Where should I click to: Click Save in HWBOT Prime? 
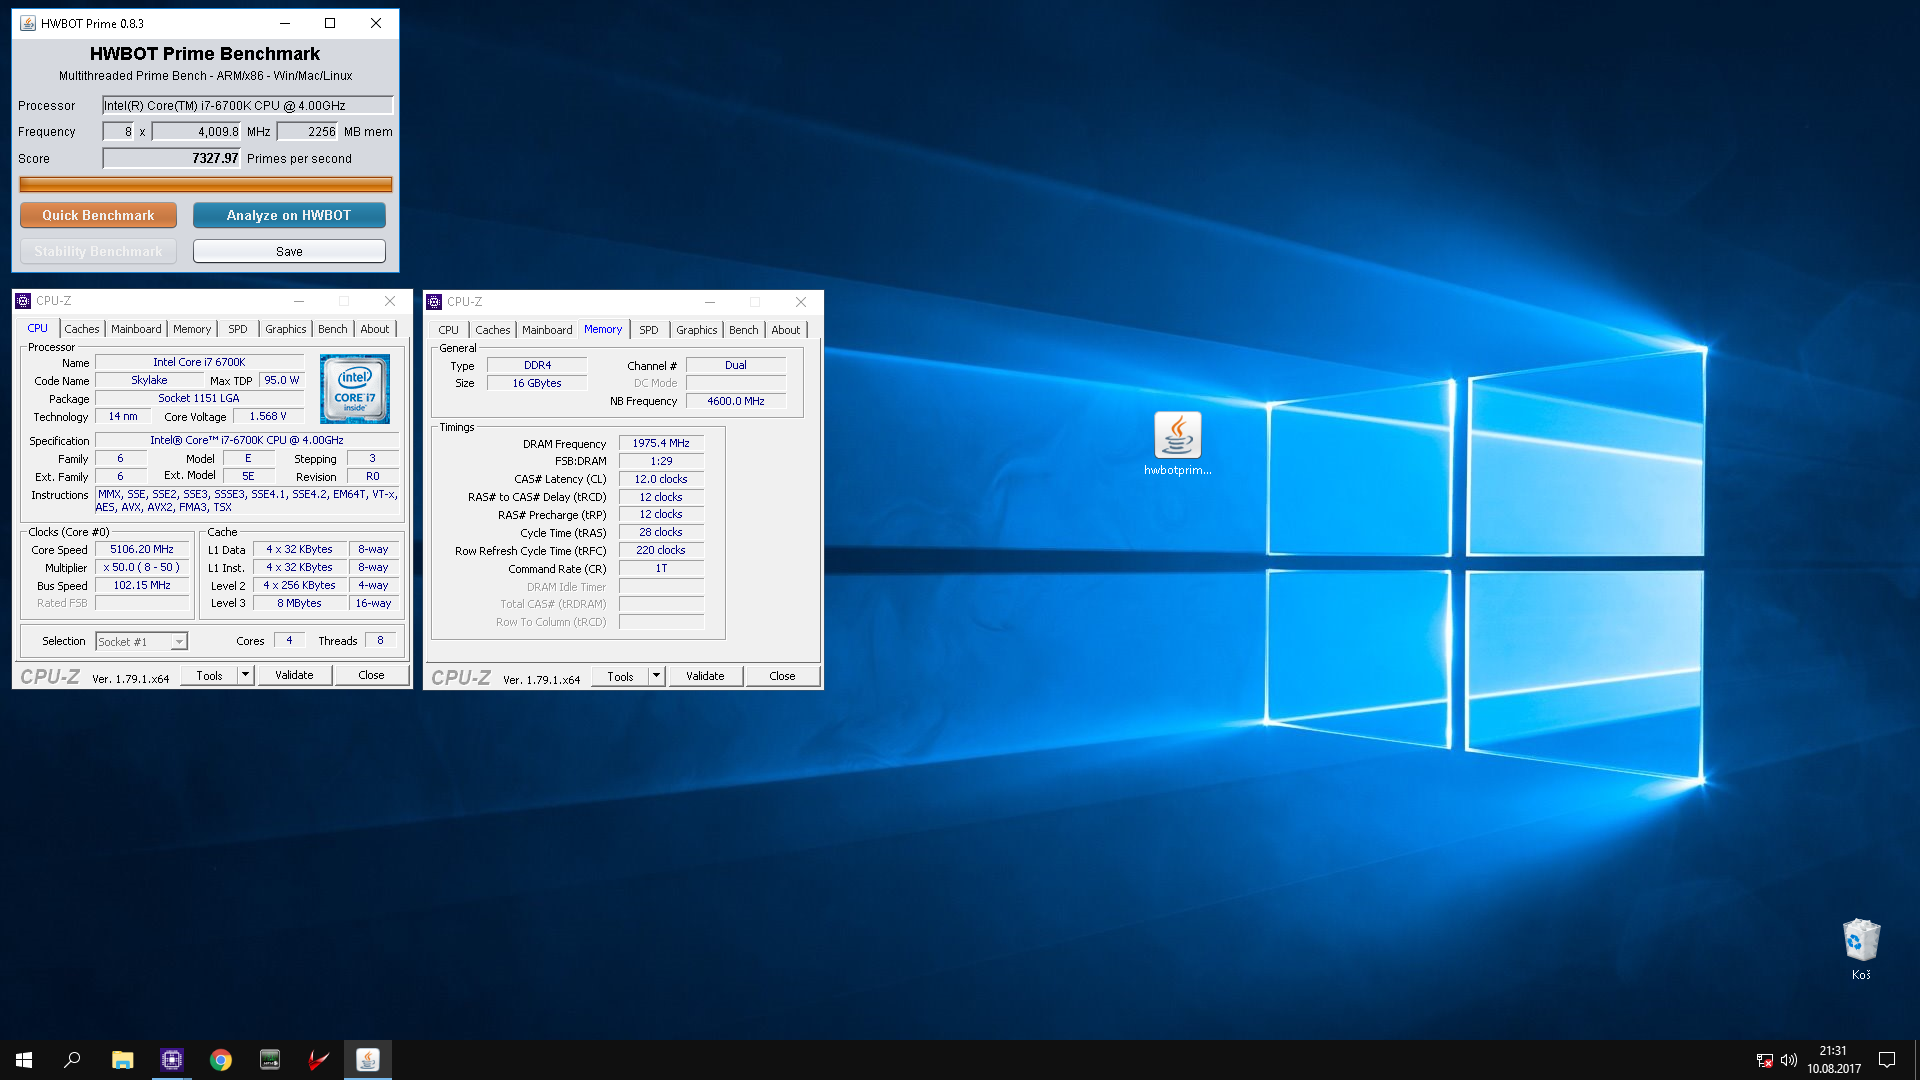tap(289, 251)
